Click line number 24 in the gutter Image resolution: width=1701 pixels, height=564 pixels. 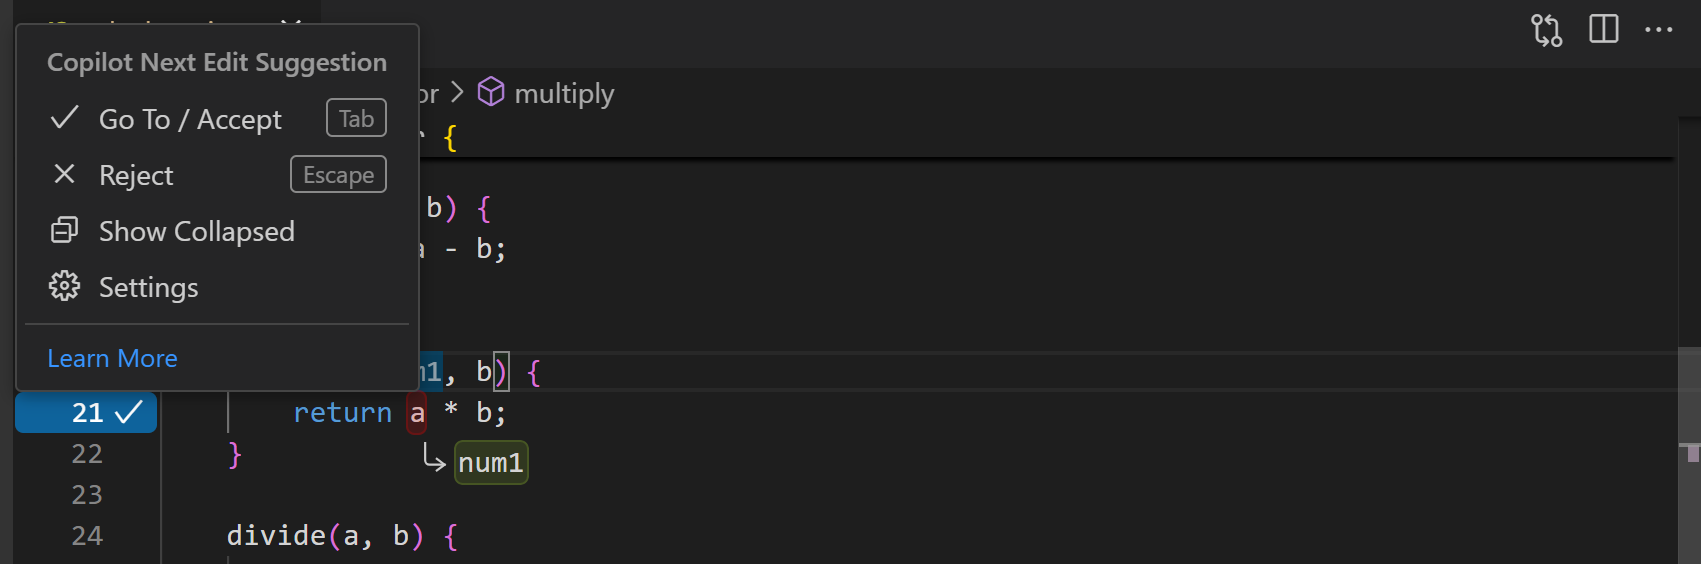tap(87, 536)
